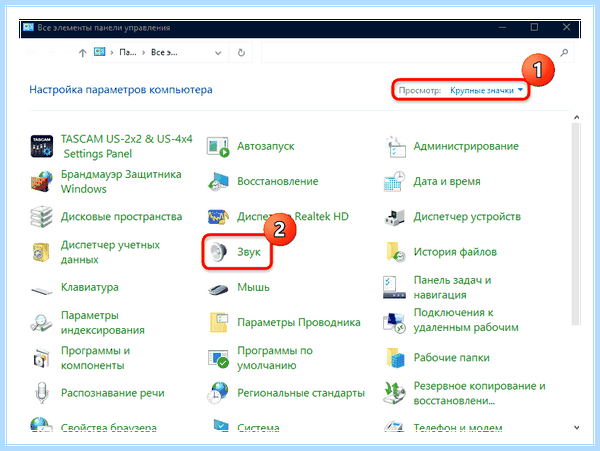Viewport: 600px width, 451px height.
Task: Click the История файлов folder icon
Action: (395, 252)
